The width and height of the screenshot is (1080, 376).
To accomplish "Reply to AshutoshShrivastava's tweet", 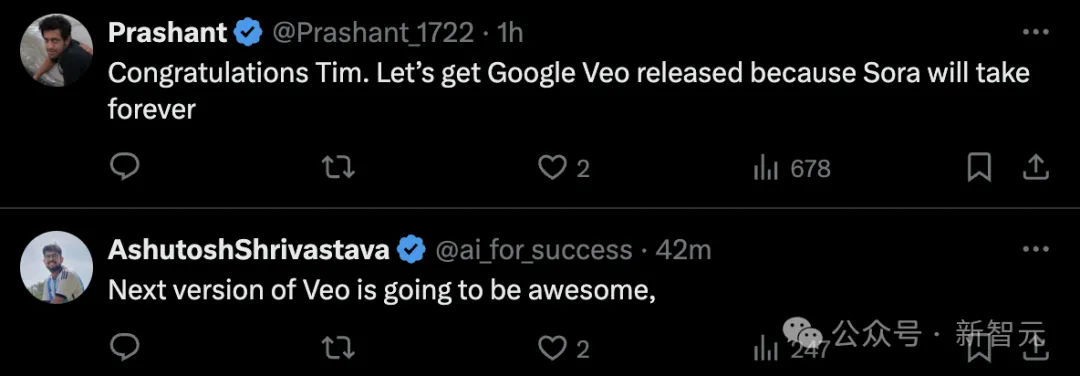I will (x=125, y=348).
